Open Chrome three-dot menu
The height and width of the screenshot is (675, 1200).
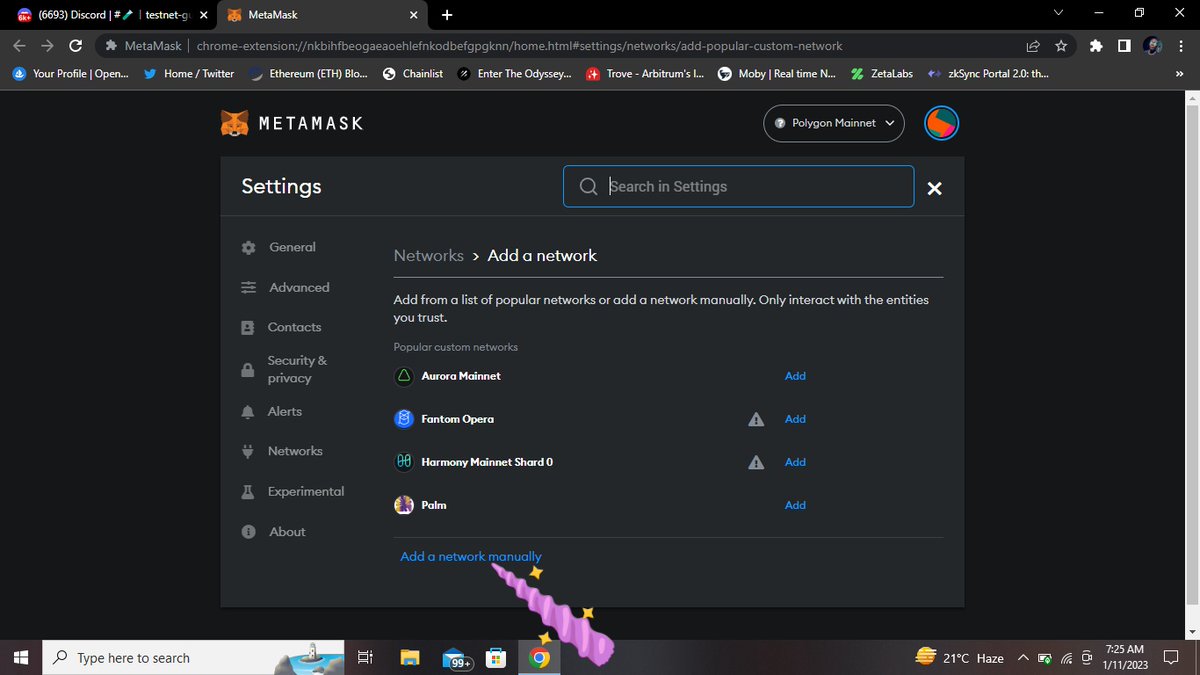point(1183,46)
